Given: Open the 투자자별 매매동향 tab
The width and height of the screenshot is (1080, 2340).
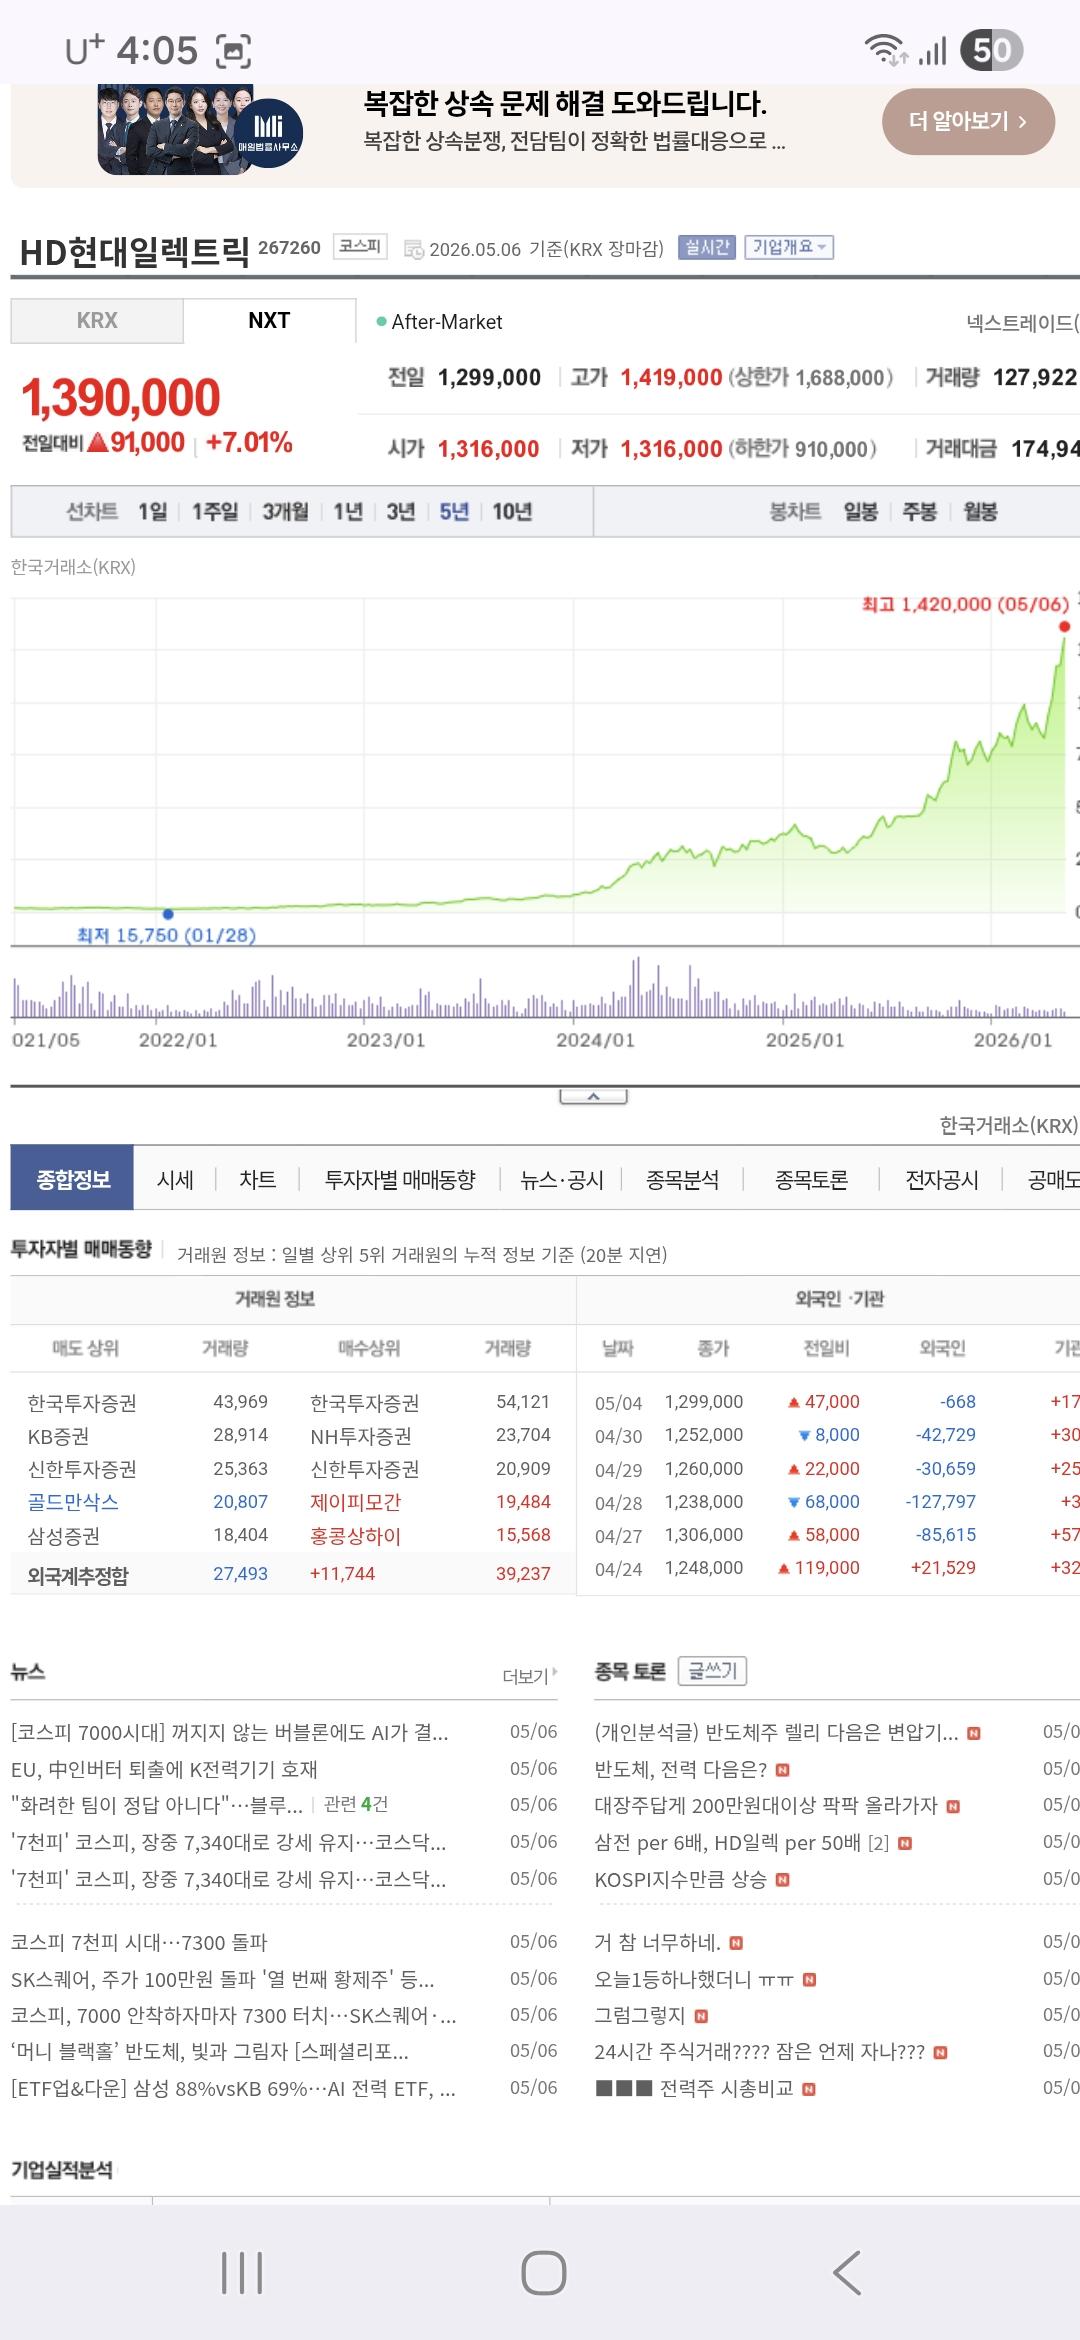Looking at the screenshot, I should click(400, 1180).
